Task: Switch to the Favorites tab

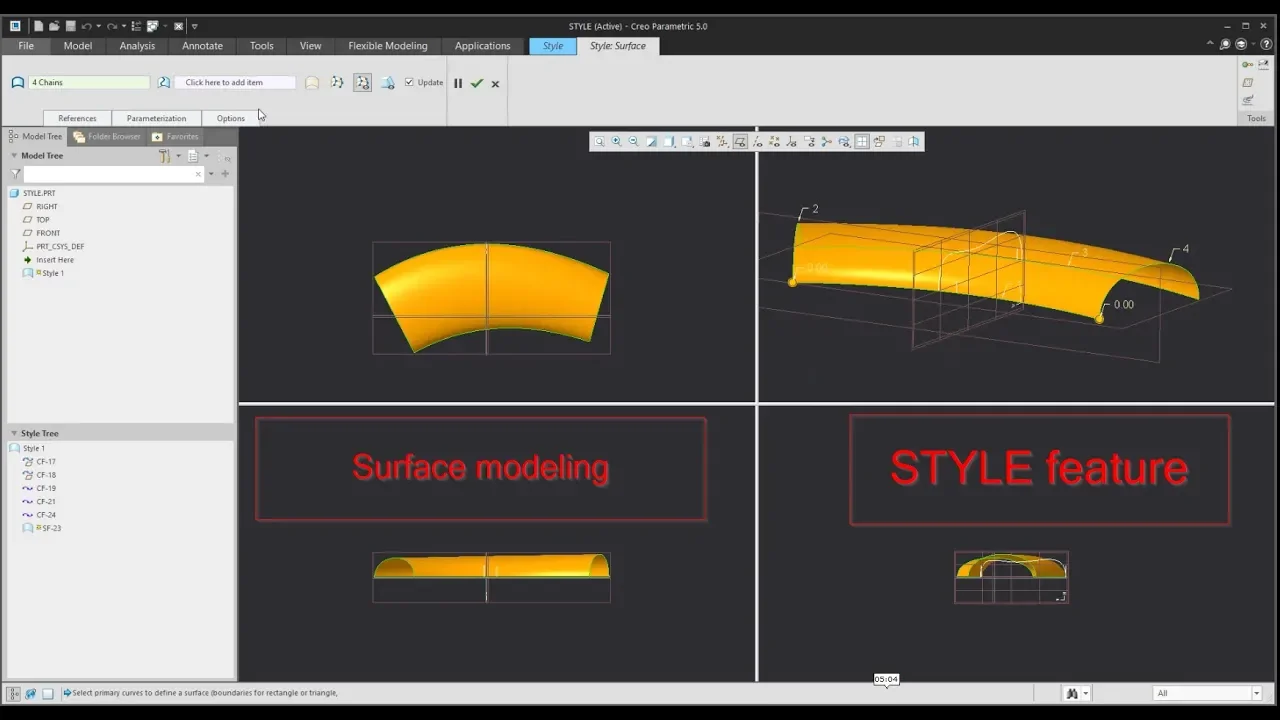Action: click(175, 136)
